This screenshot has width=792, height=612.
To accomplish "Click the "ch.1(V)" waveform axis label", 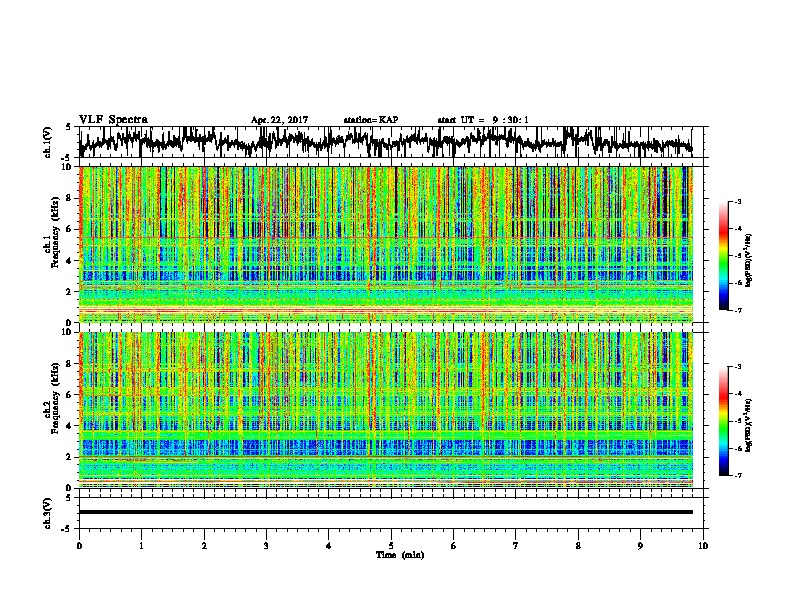I will (x=47, y=142).
